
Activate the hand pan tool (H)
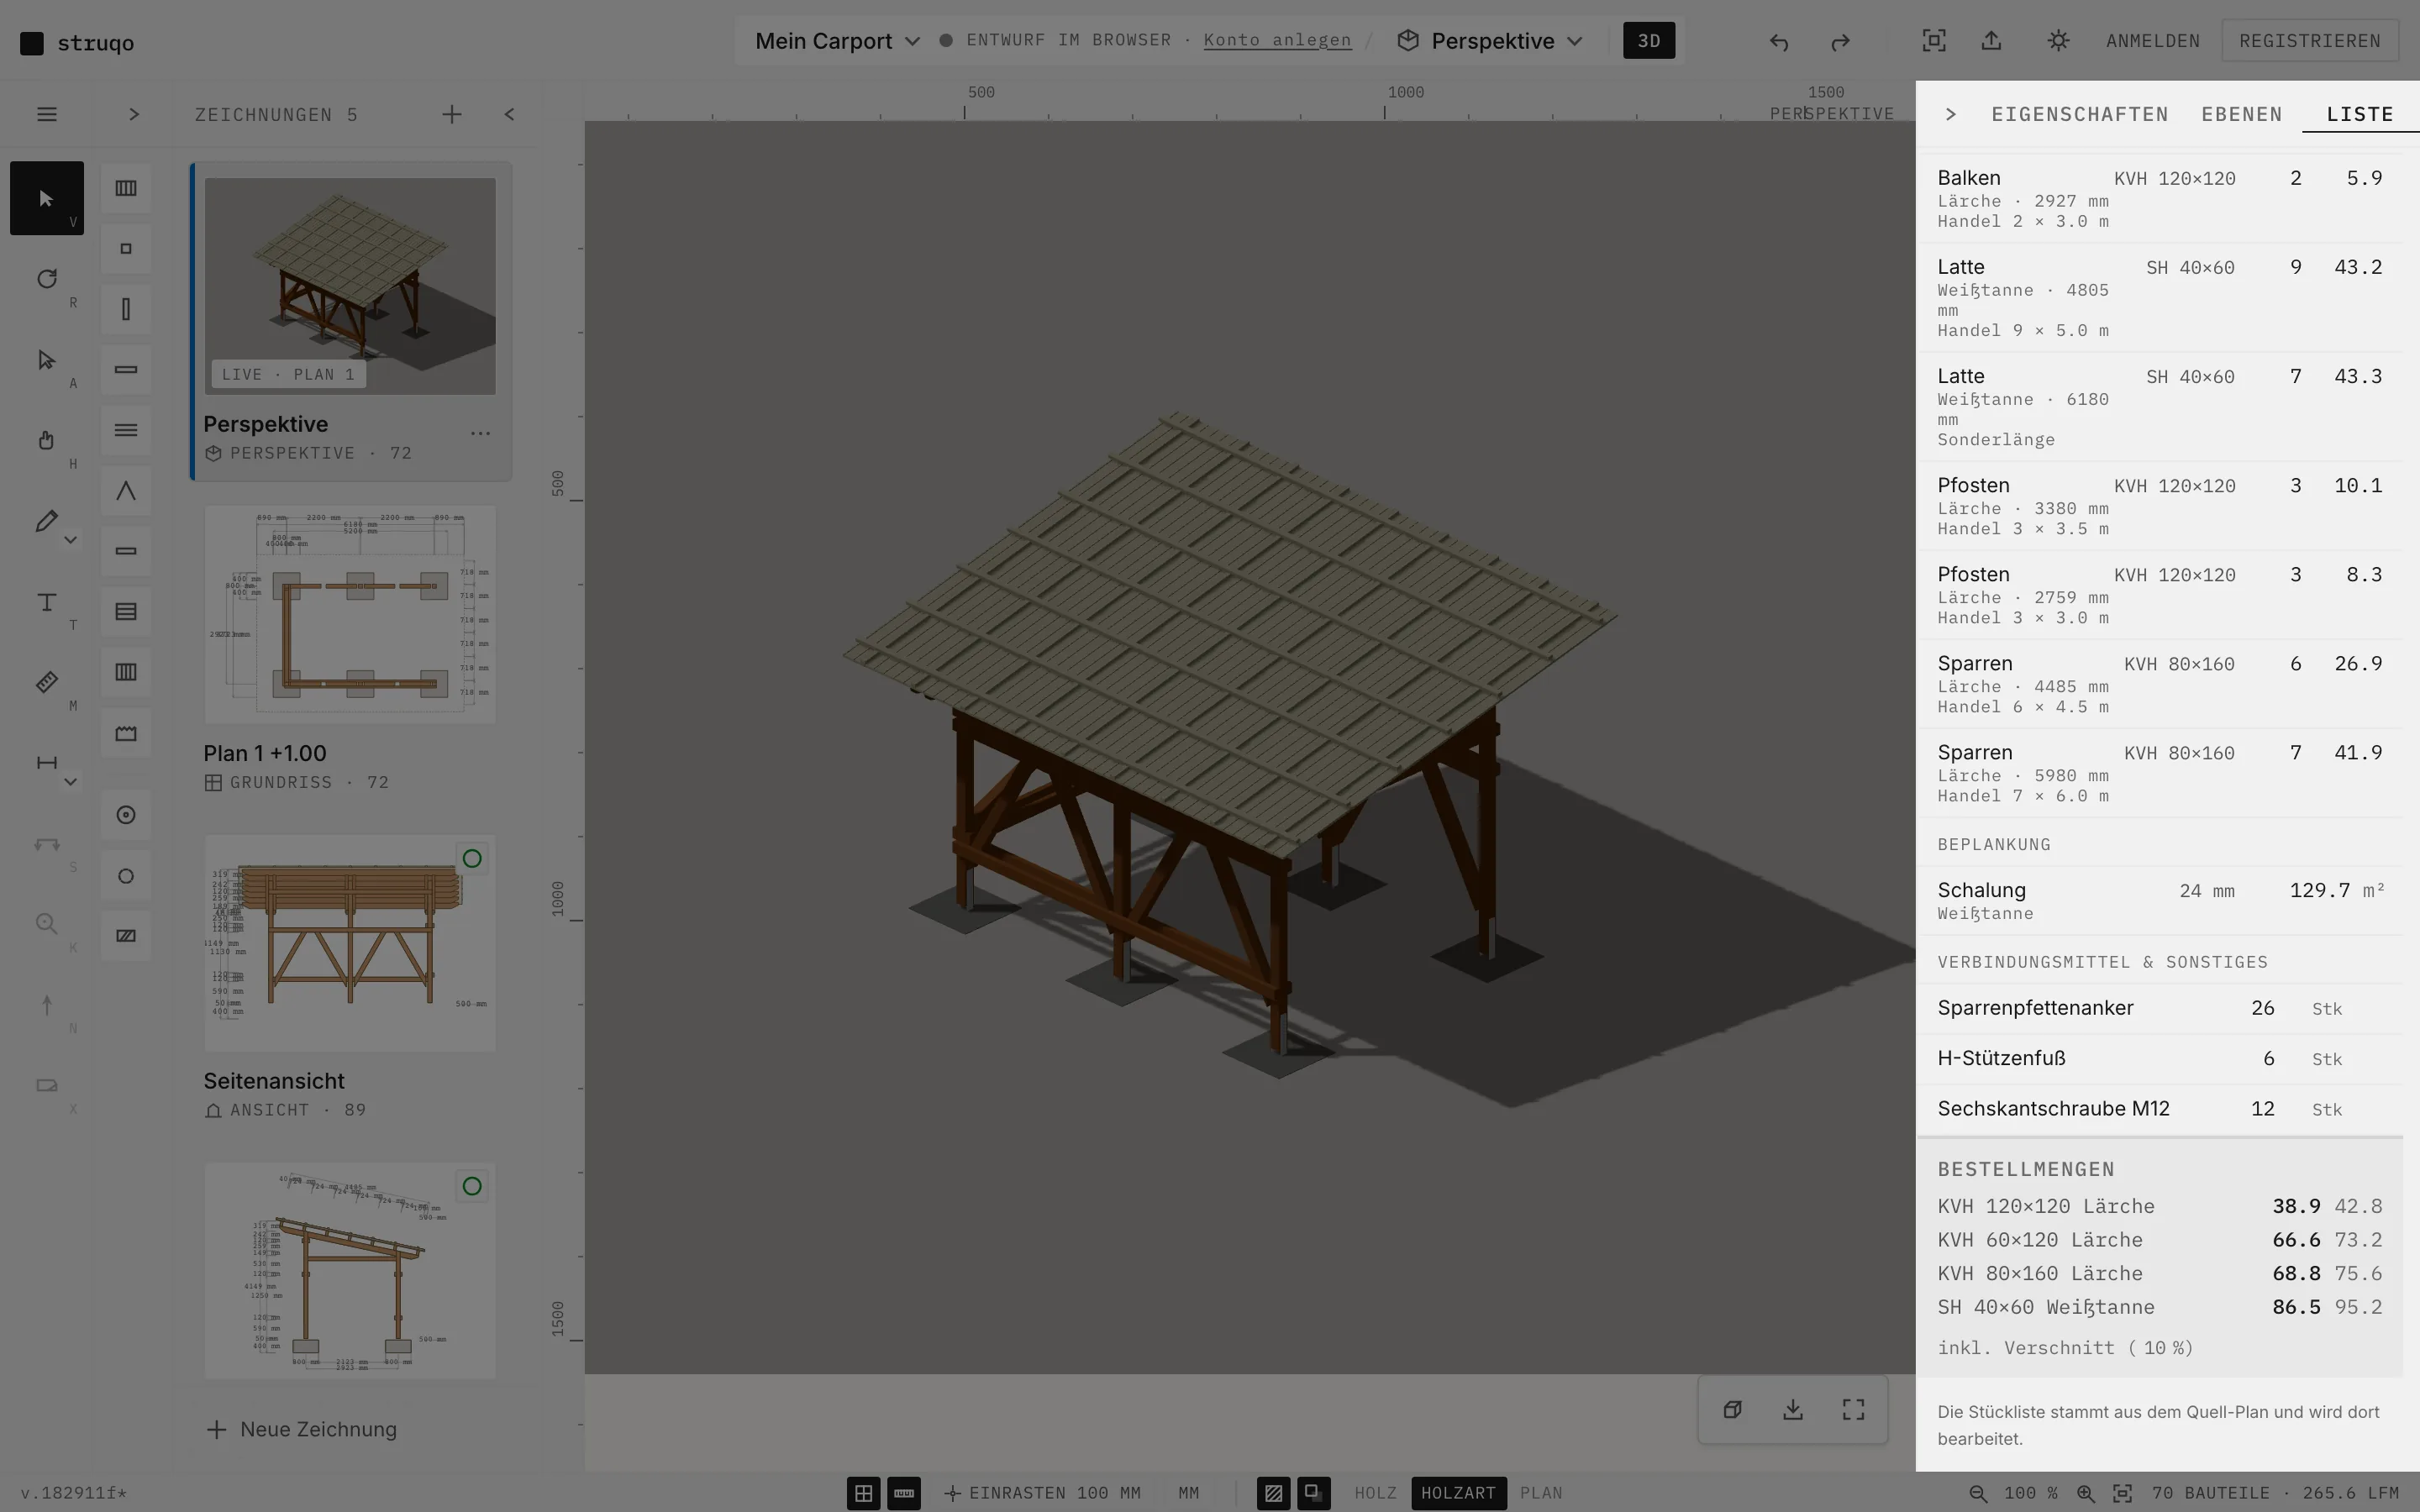coord(46,440)
